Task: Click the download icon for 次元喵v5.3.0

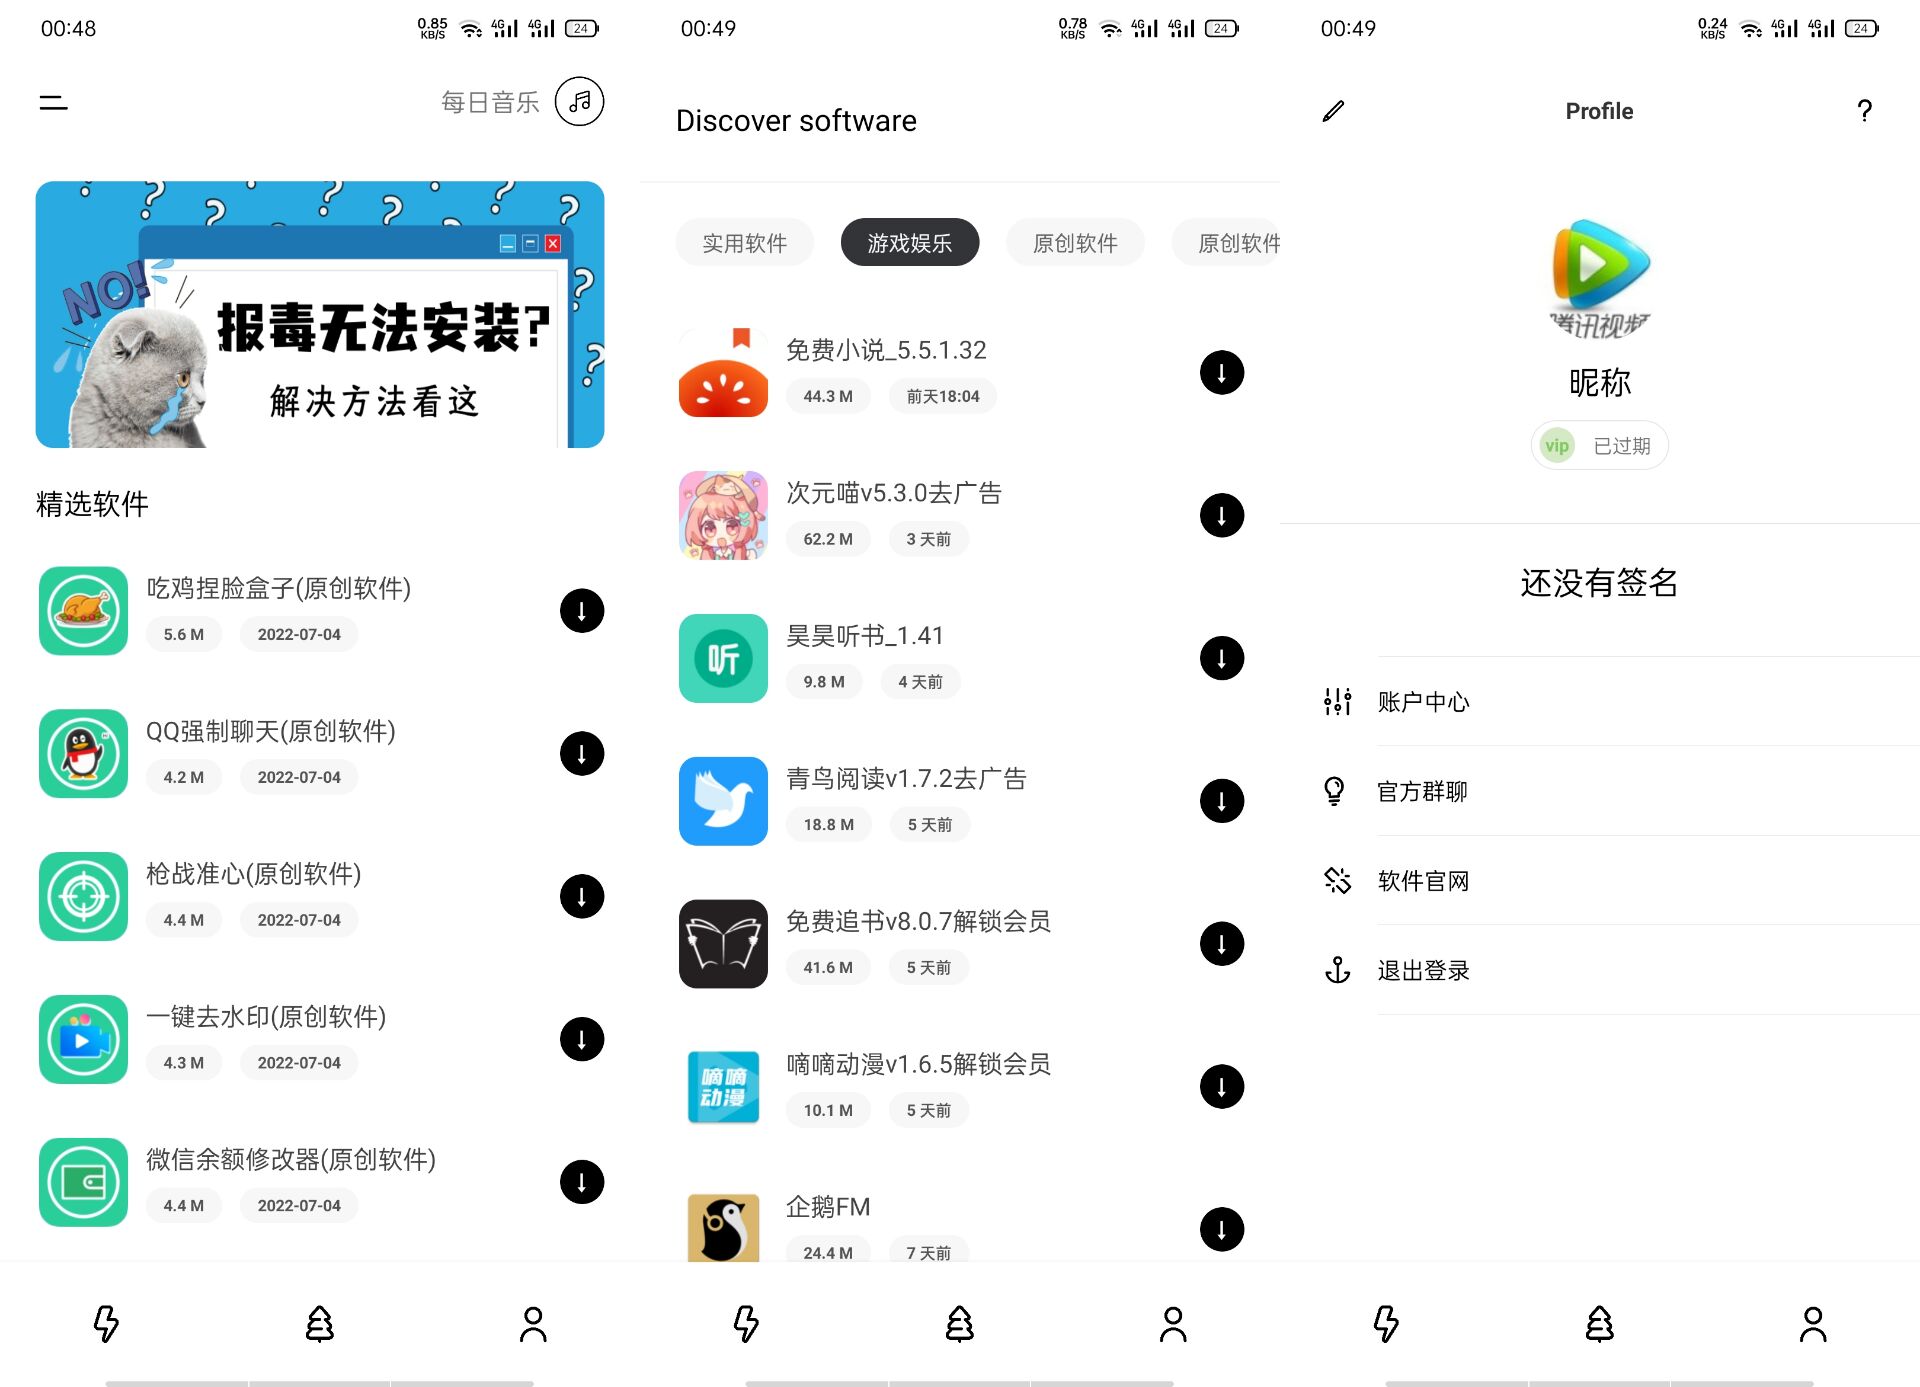Action: tap(1221, 515)
